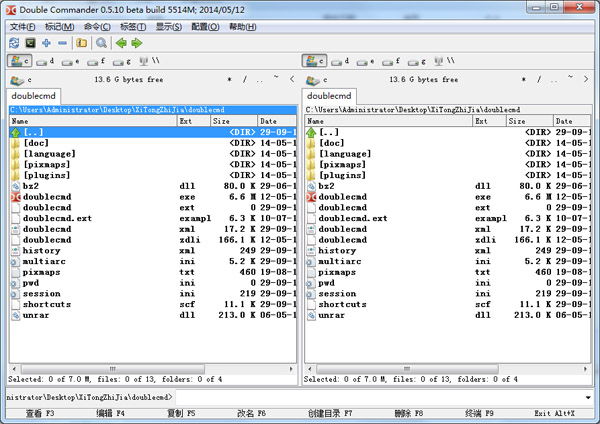This screenshot has width=600, height=424.
Task: Open the 配置(O) menu
Action: point(205,27)
